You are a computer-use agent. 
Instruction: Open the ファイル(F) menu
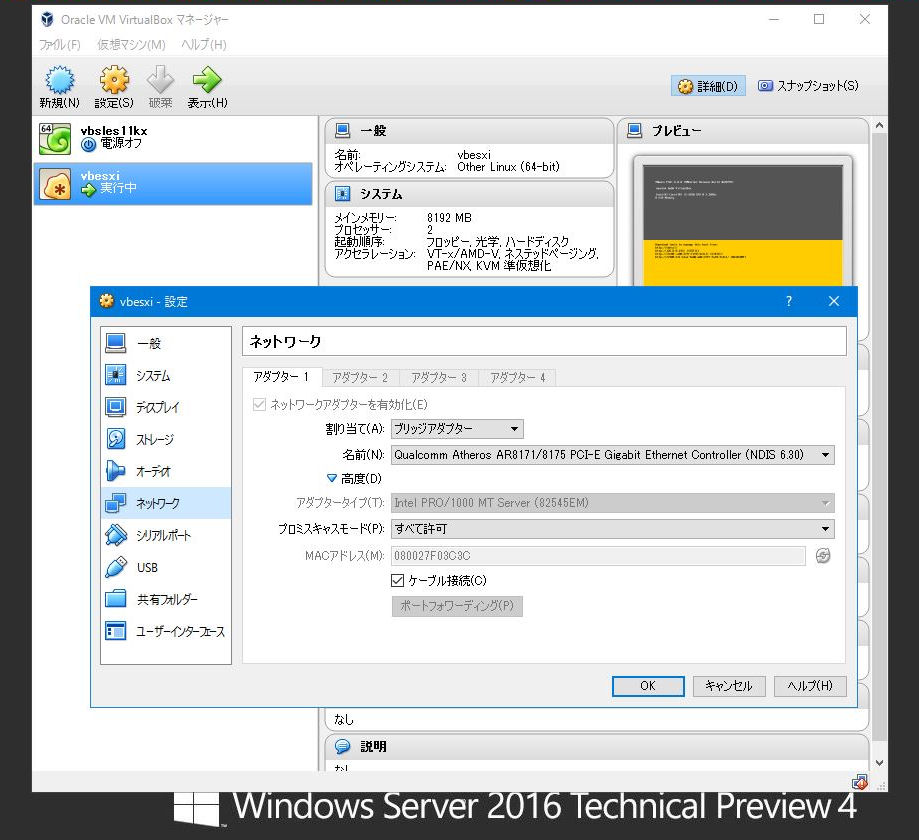[59, 45]
